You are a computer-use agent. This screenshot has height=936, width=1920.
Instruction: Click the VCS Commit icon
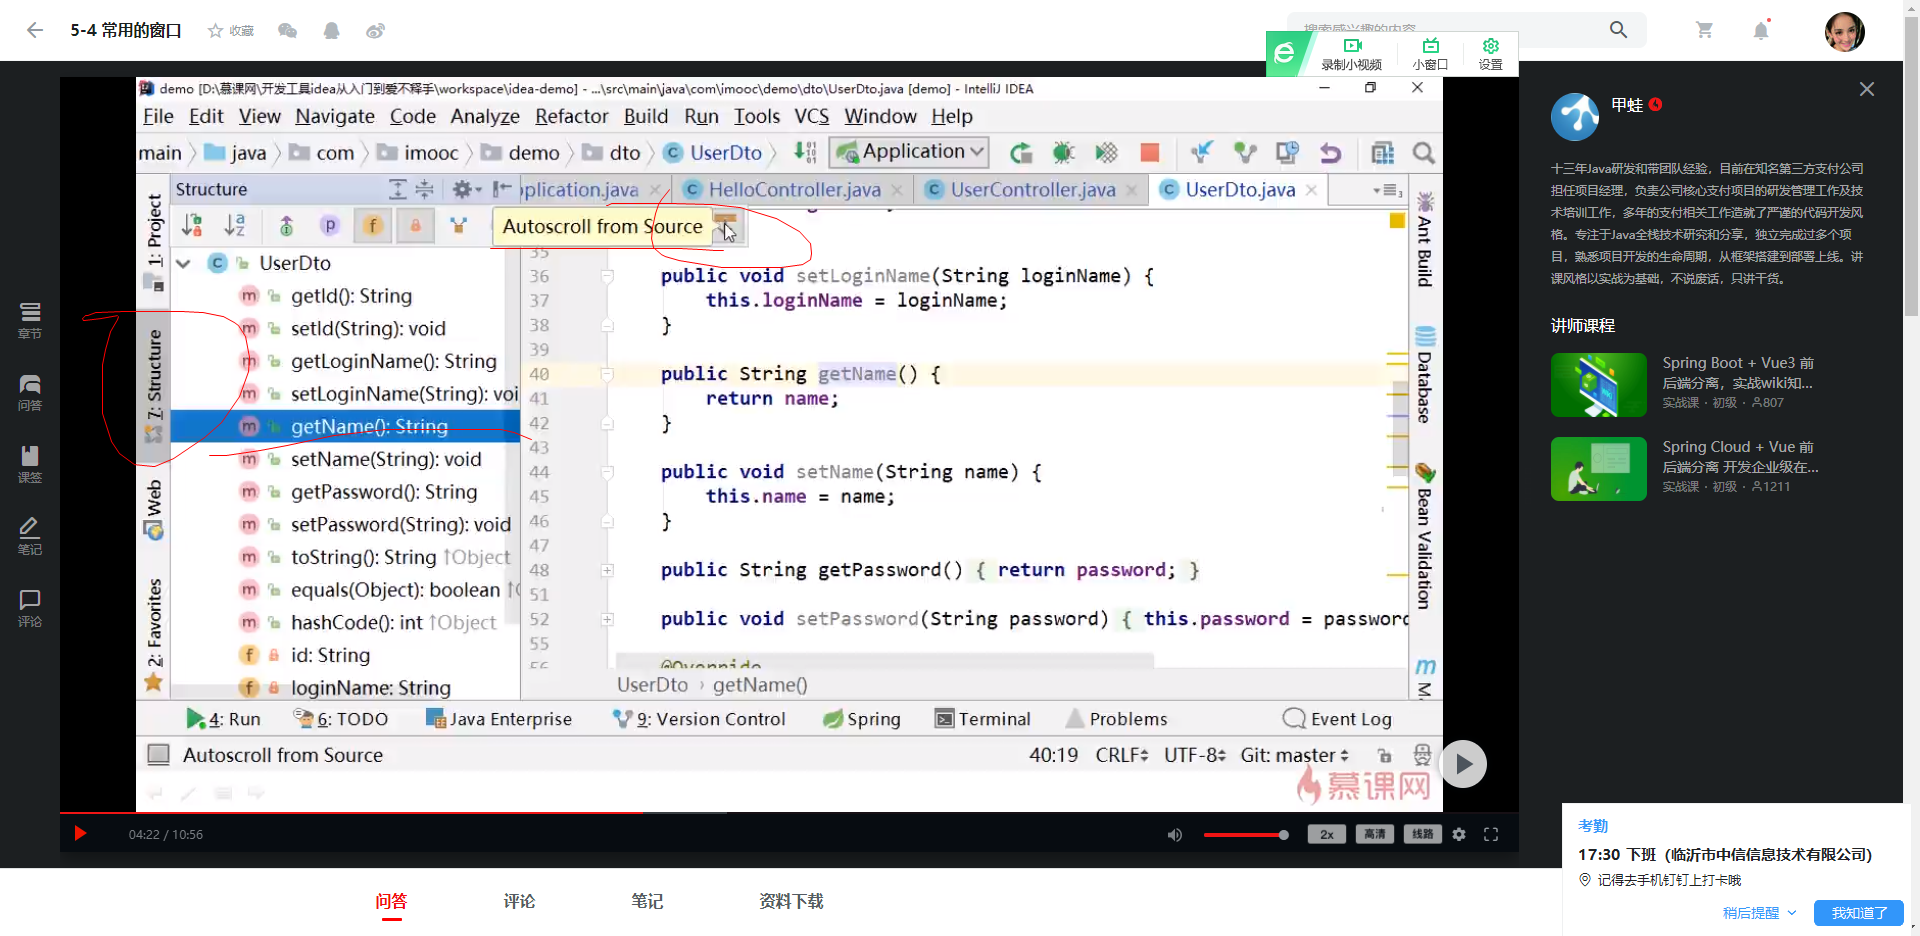click(1245, 152)
